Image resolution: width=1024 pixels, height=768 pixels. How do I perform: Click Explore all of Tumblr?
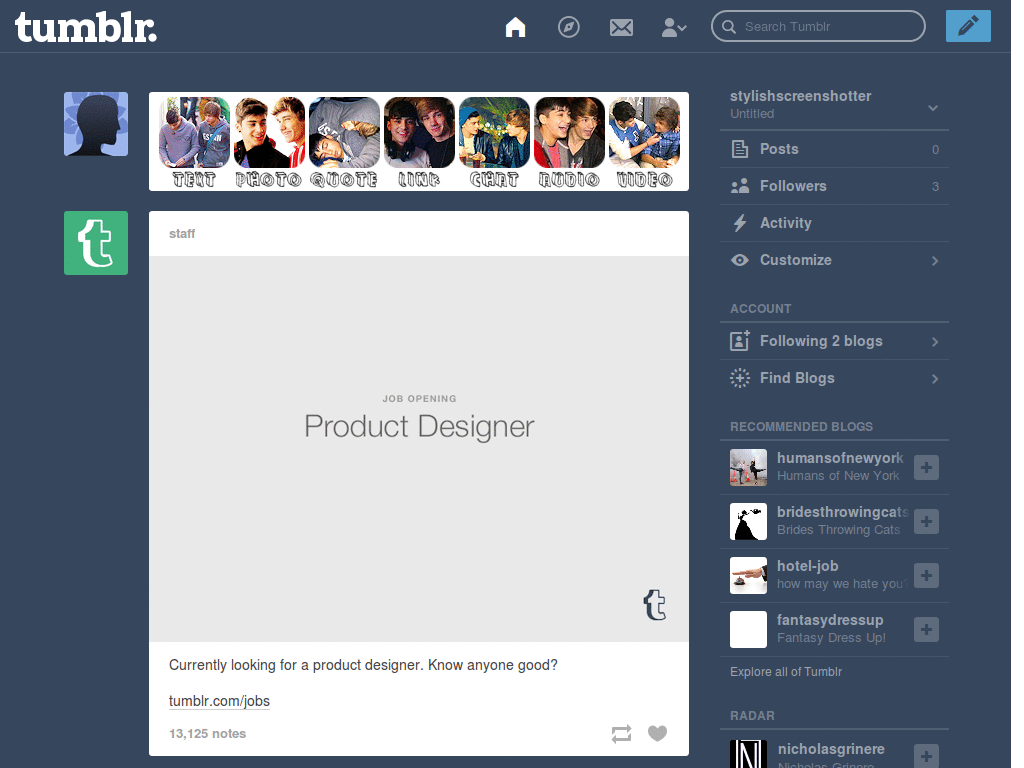786,671
